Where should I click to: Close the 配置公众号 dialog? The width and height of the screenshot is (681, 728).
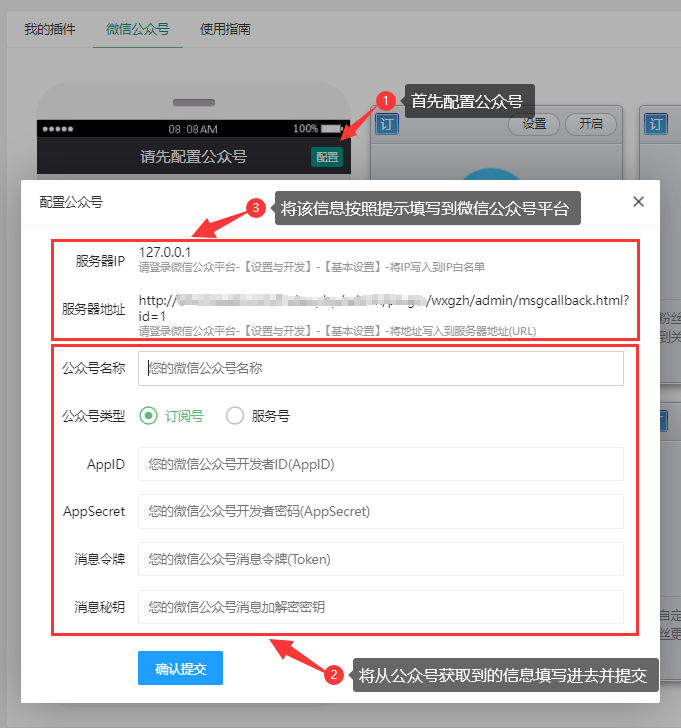638,202
